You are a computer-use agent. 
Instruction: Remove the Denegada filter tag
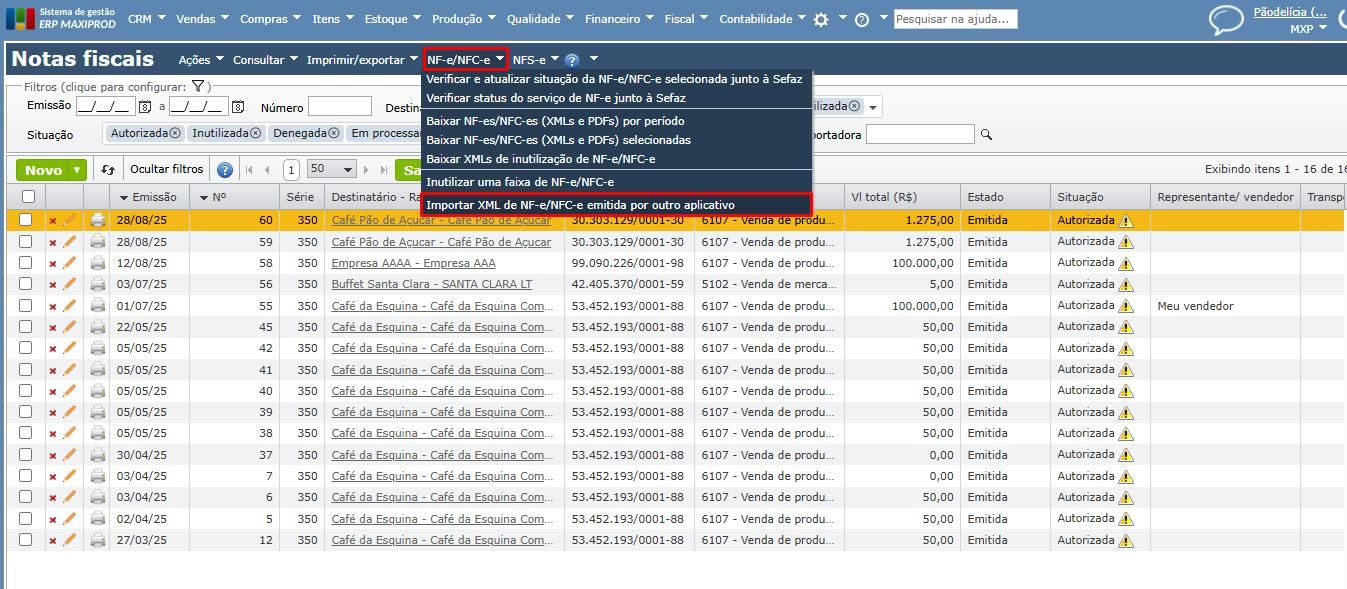click(x=333, y=133)
